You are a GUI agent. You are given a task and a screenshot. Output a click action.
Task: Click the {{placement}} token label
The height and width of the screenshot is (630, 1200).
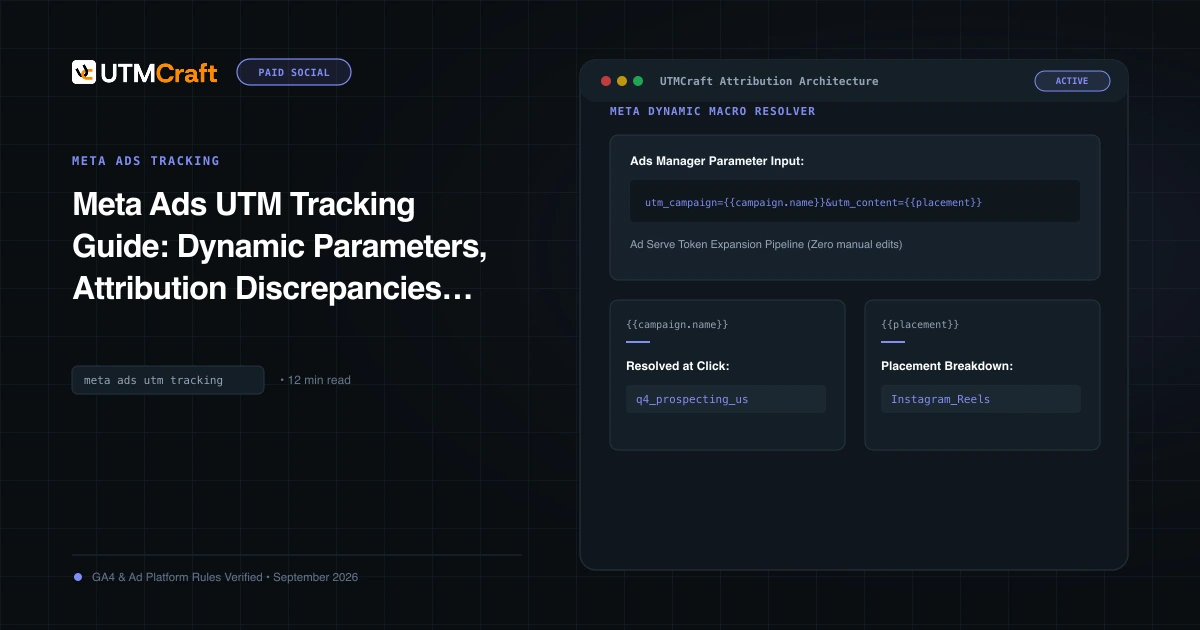coord(920,325)
